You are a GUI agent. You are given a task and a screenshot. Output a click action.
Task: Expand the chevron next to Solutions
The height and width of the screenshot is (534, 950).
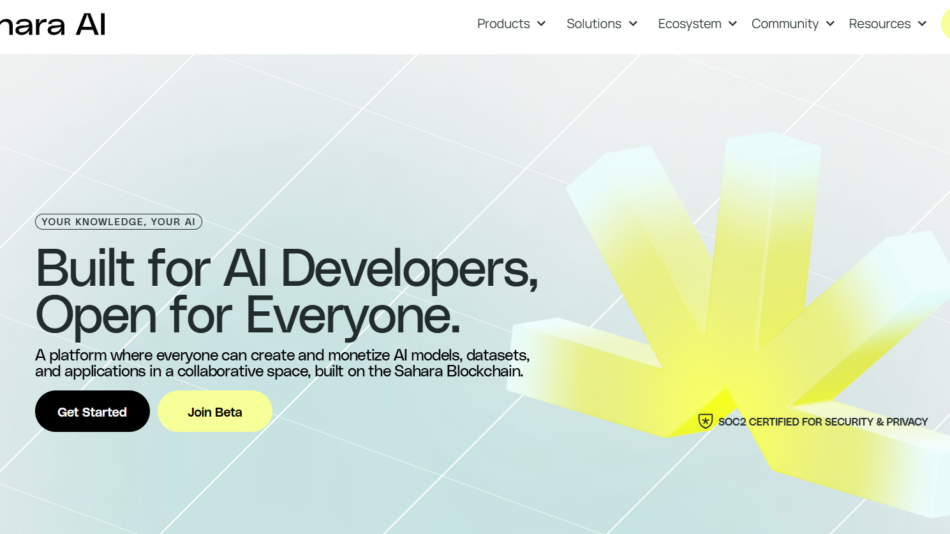point(633,24)
